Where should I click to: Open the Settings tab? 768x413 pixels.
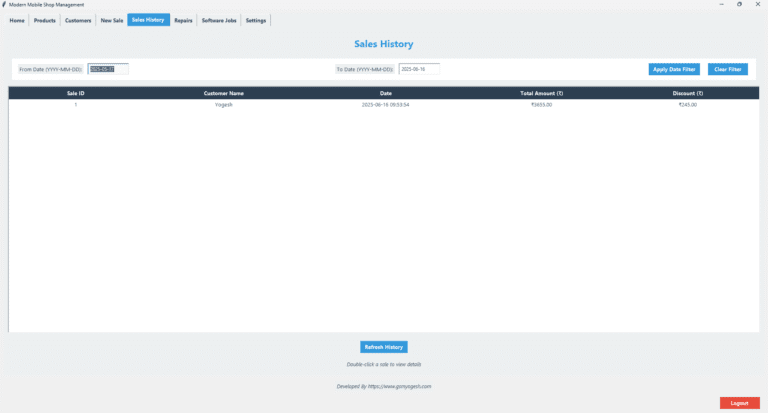[x=256, y=20]
